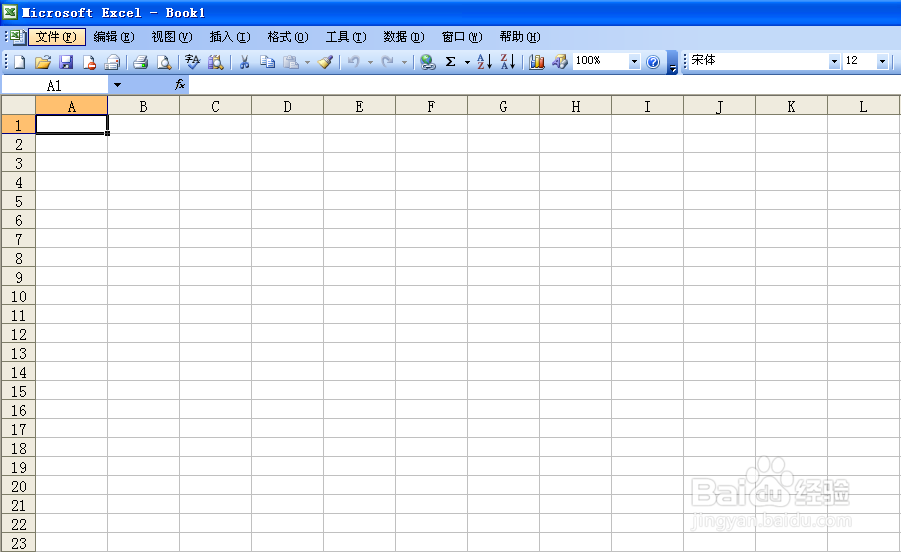
Task: Click the Redo arrow icon
Action: click(388, 62)
